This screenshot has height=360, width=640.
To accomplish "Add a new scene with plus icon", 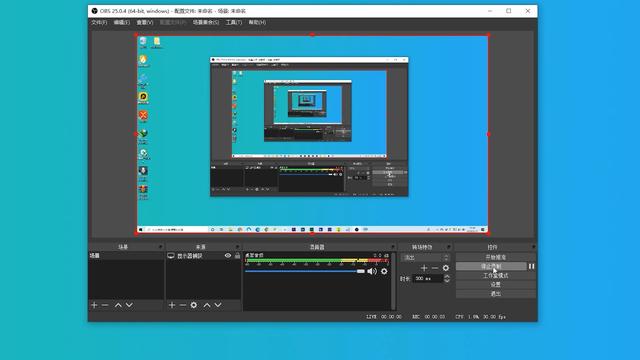I will pyautogui.click(x=94, y=305).
